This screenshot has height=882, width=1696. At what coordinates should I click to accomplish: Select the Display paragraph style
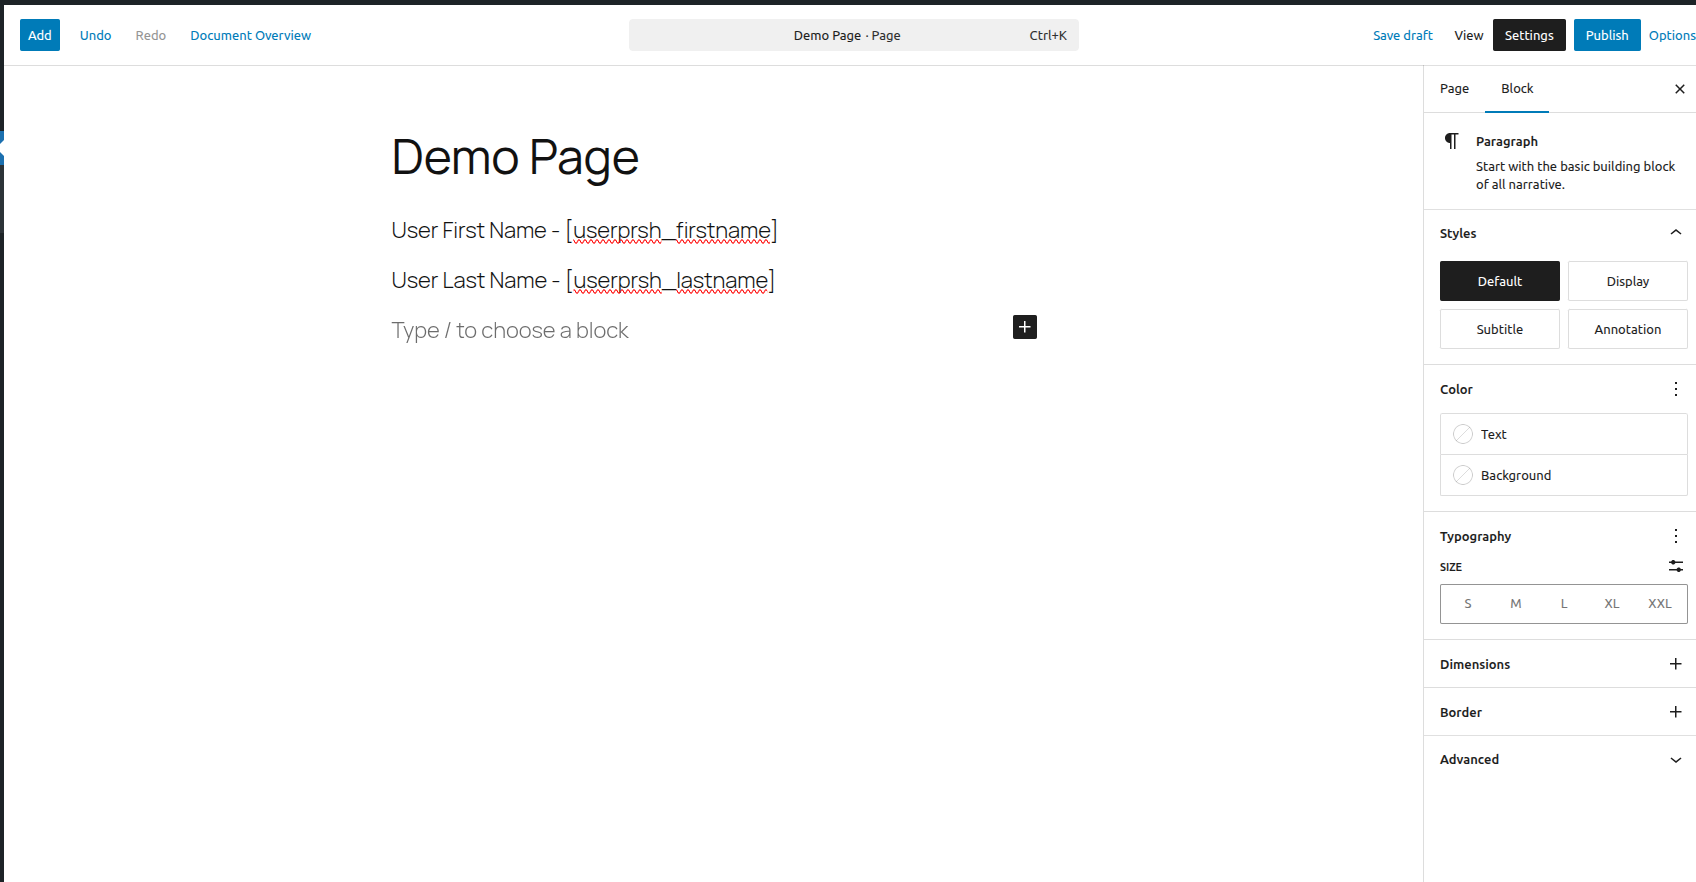point(1627,281)
